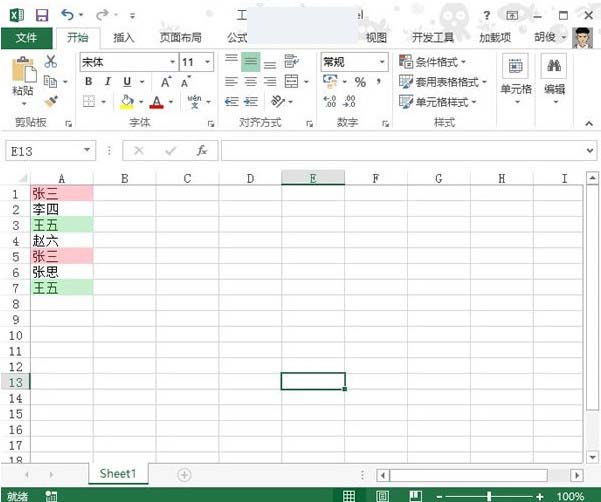This screenshot has width=601, height=502.
Task: Click the Save icon in quick access toolbar
Action: click(x=42, y=15)
